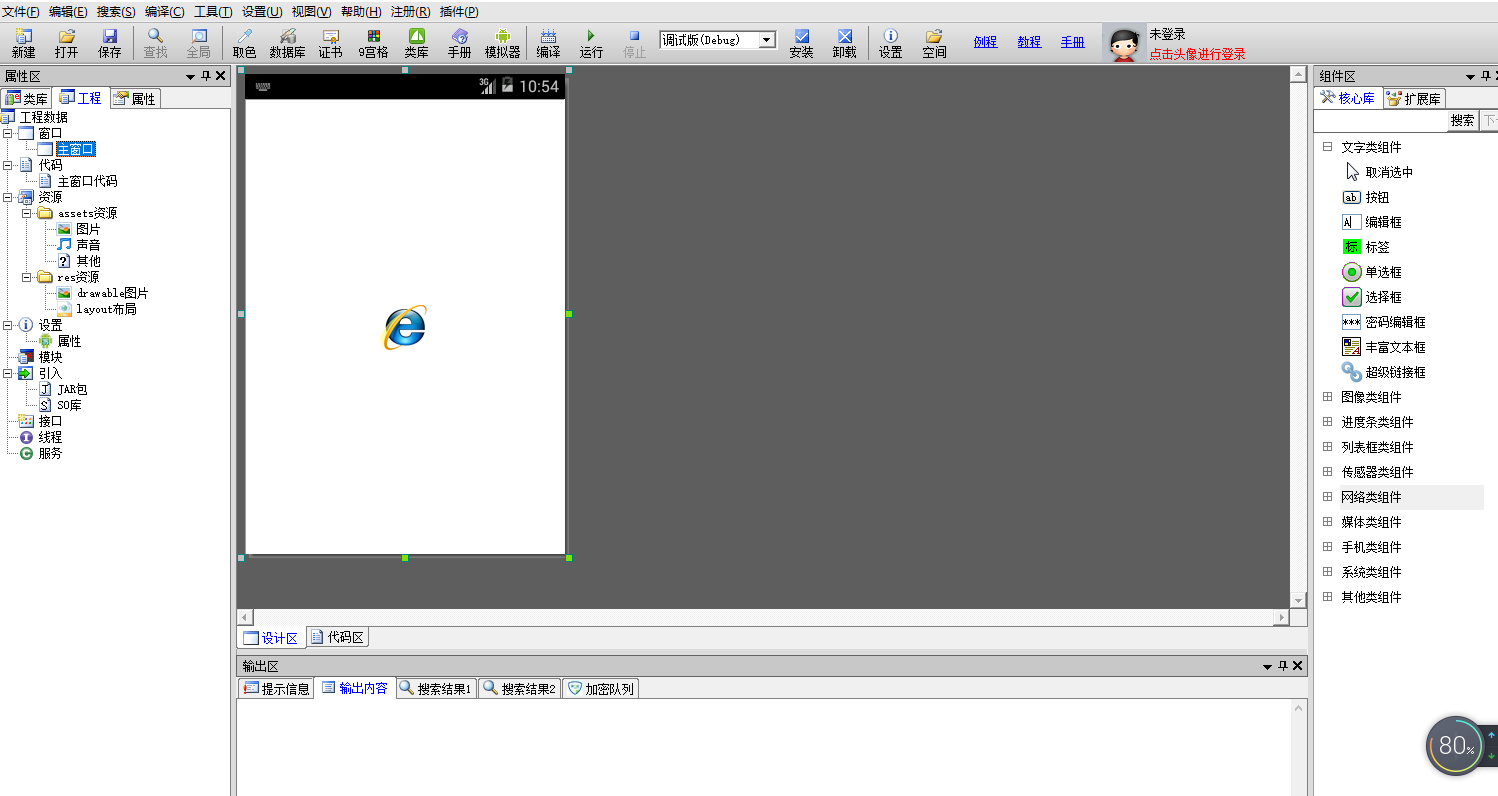
Task: Launch the 模拟器 Android emulator
Action: click(x=502, y=43)
